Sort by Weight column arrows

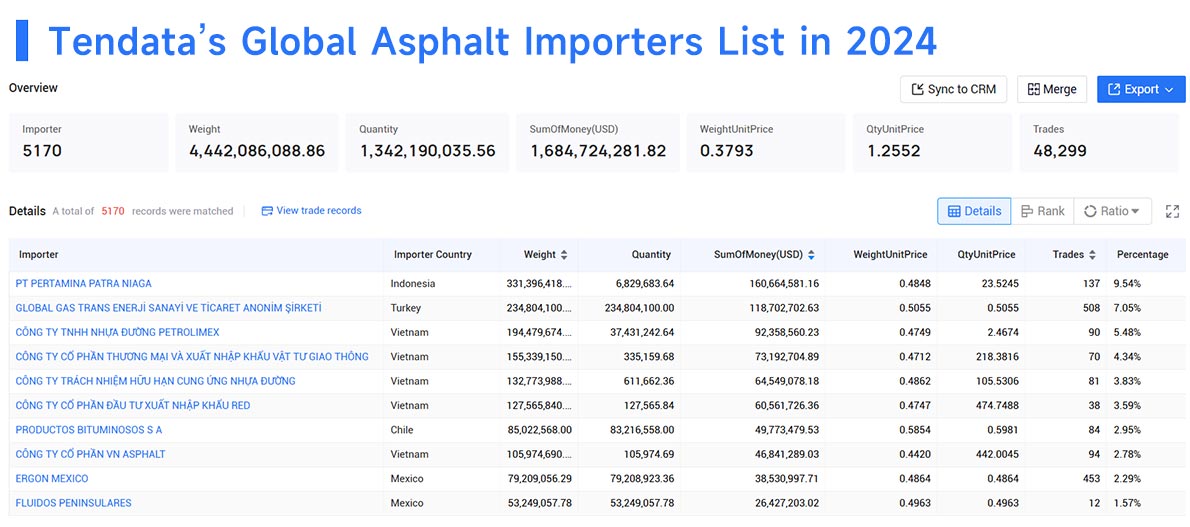(564, 254)
